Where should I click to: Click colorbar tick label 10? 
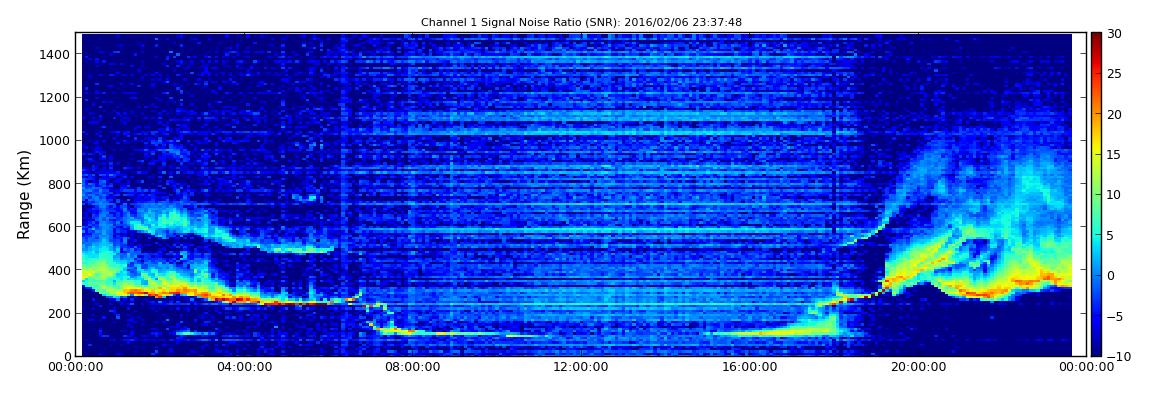(x=1114, y=195)
